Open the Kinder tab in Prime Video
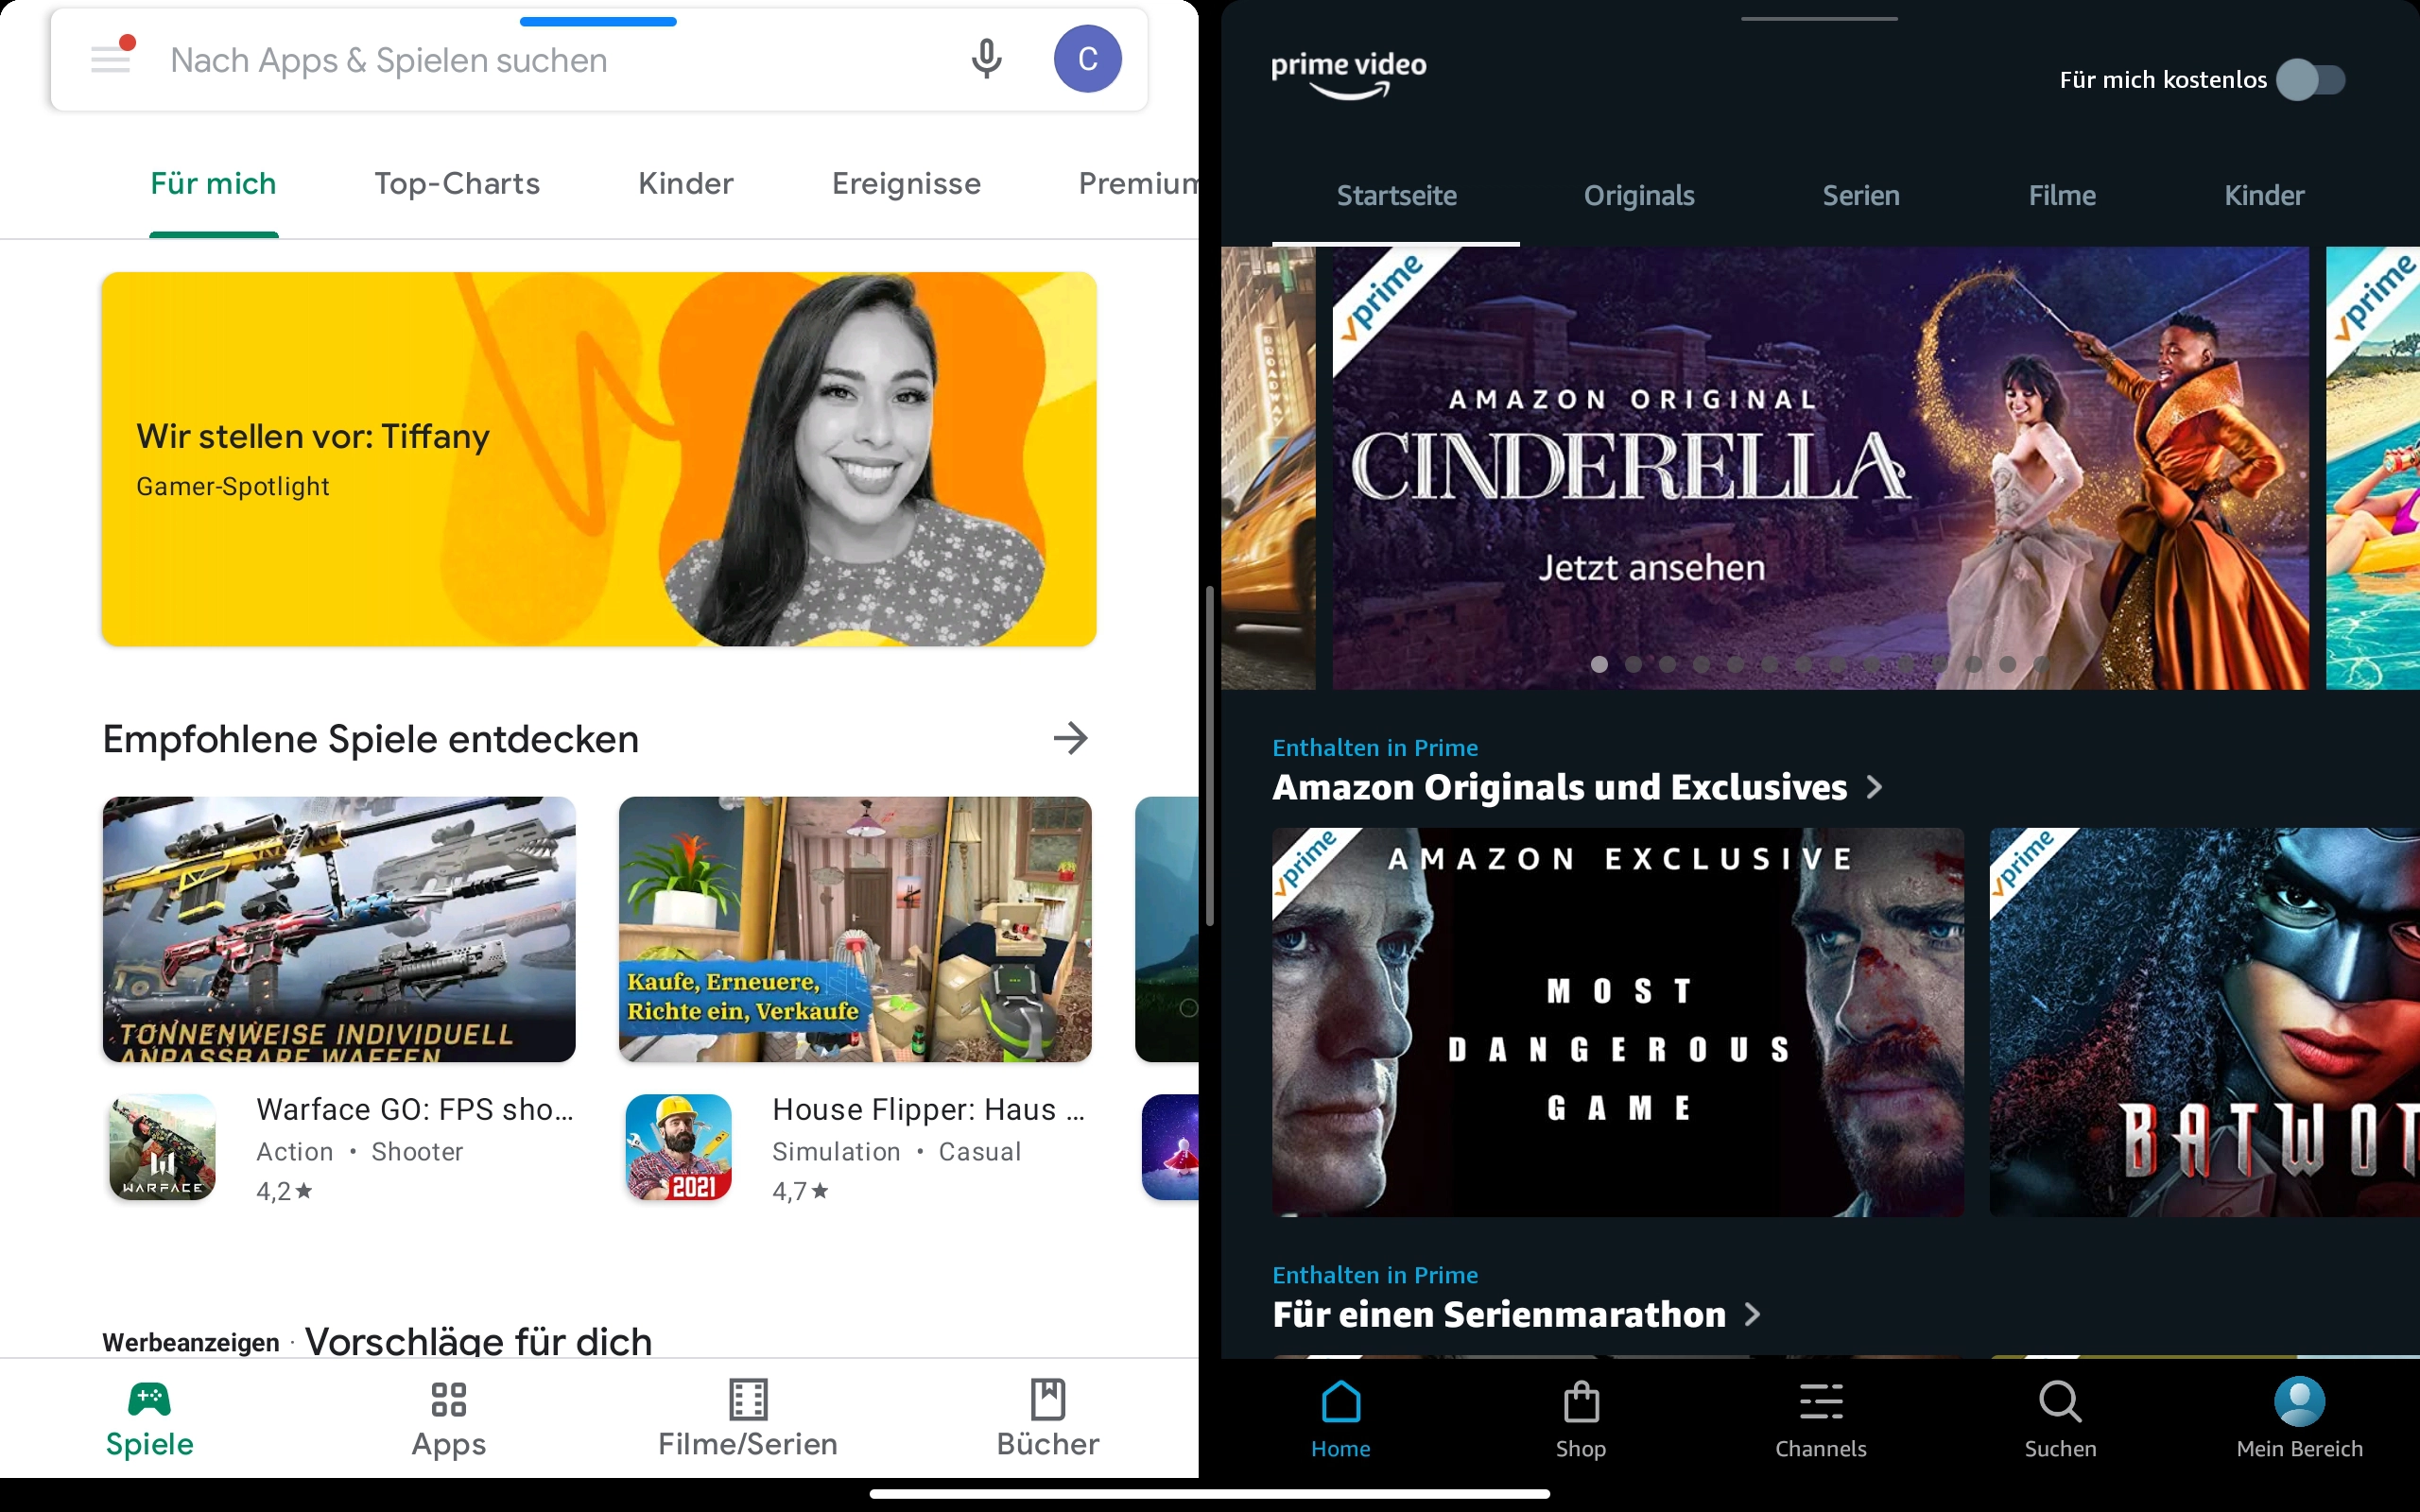Image resolution: width=2420 pixels, height=1512 pixels. (x=2264, y=195)
